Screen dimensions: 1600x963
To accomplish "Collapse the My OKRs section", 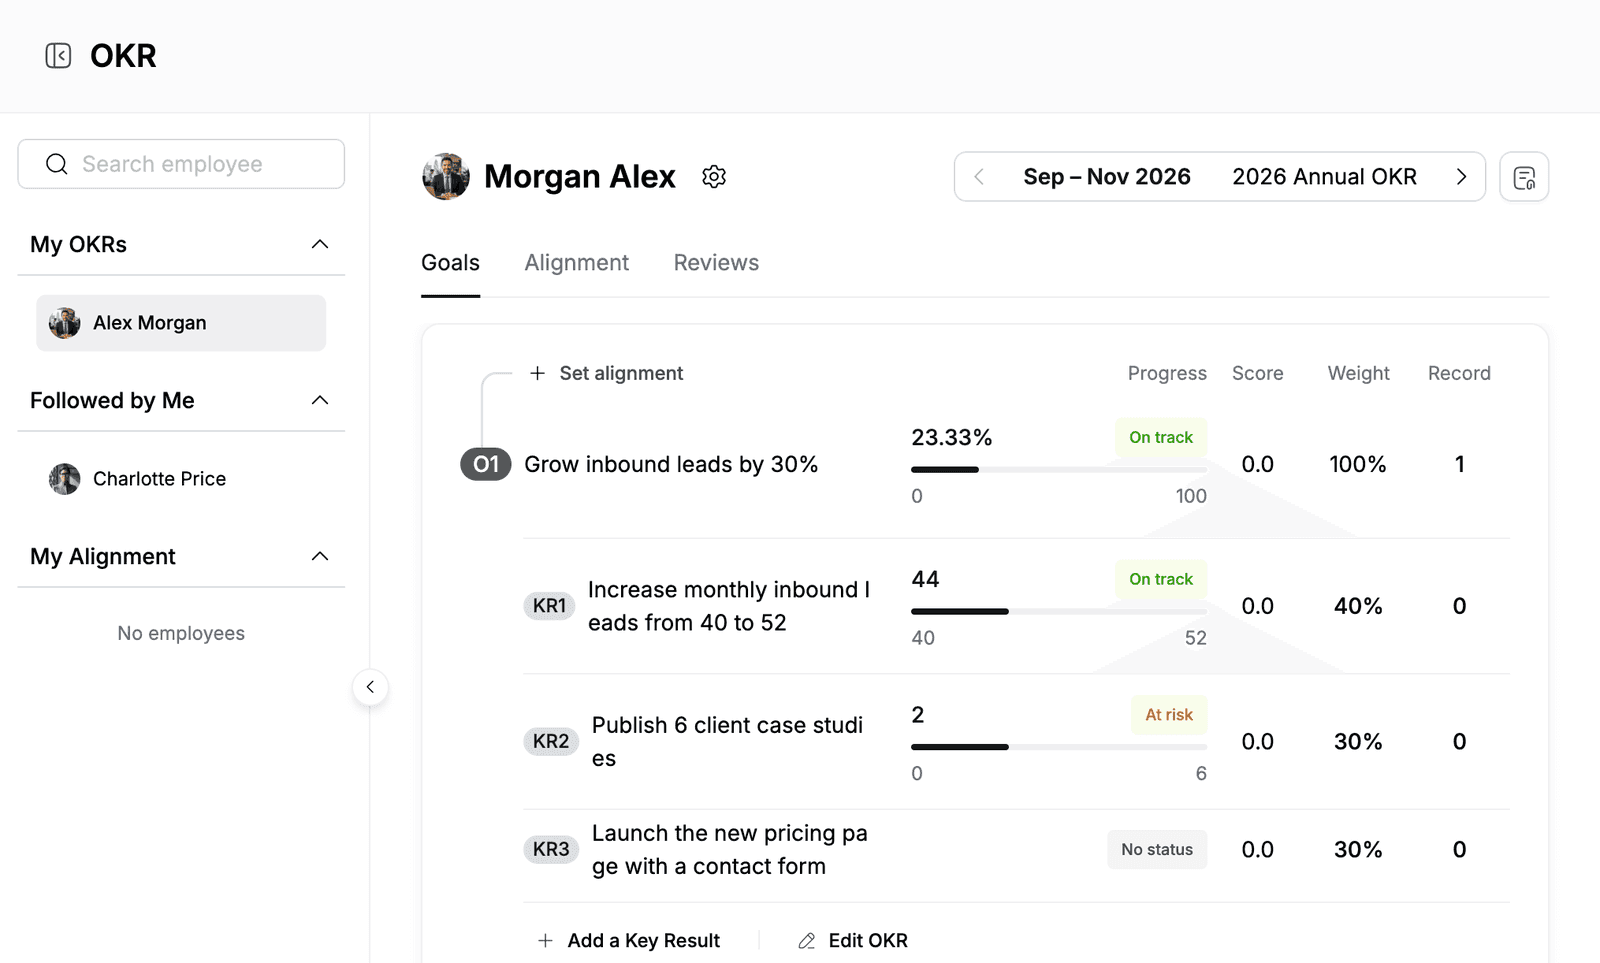I will [x=320, y=244].
